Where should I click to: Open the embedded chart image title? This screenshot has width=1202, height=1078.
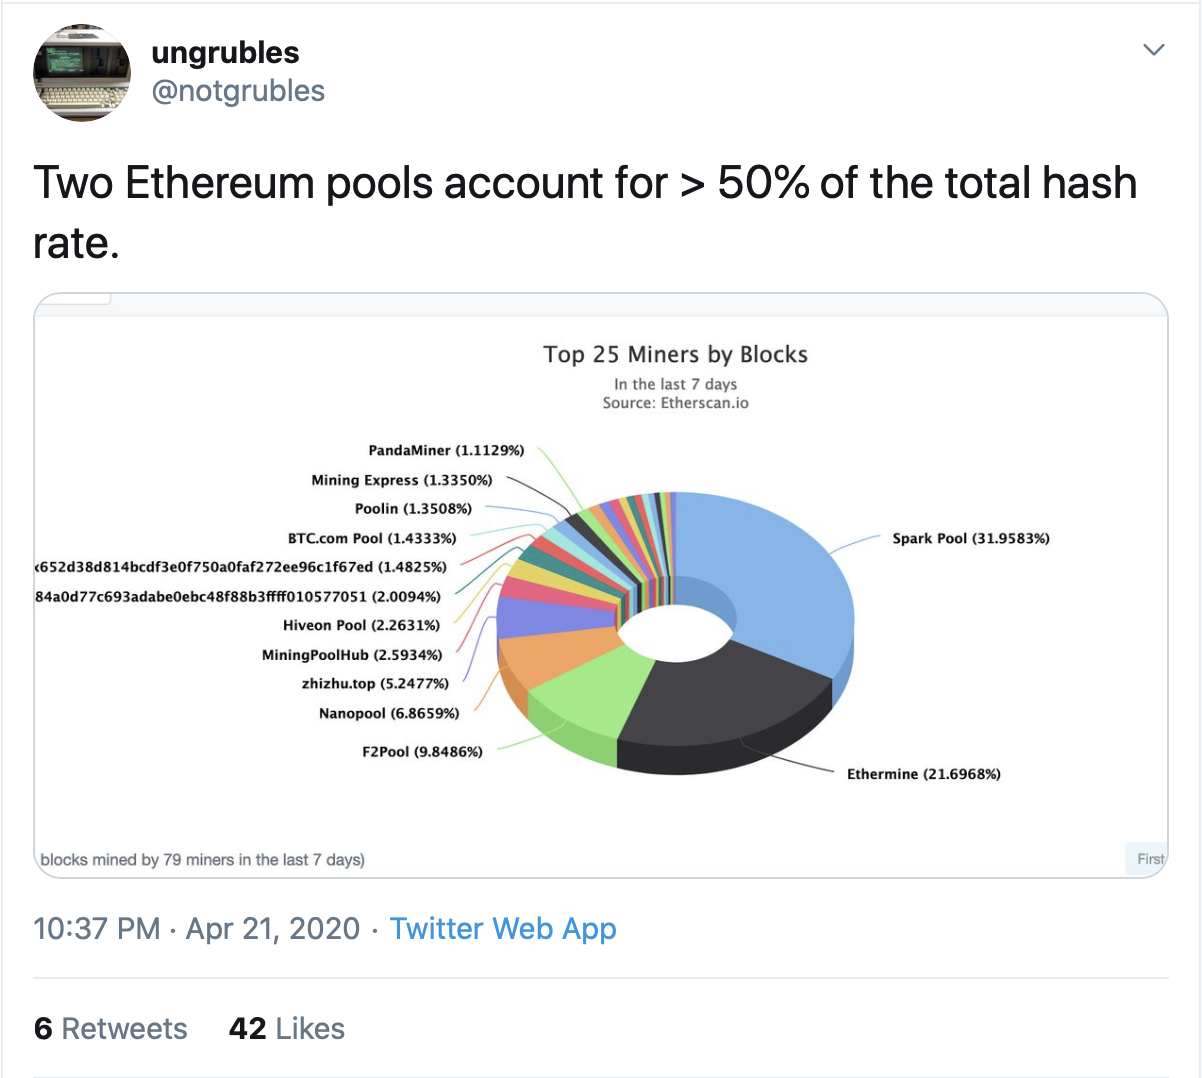click(675, 354)
